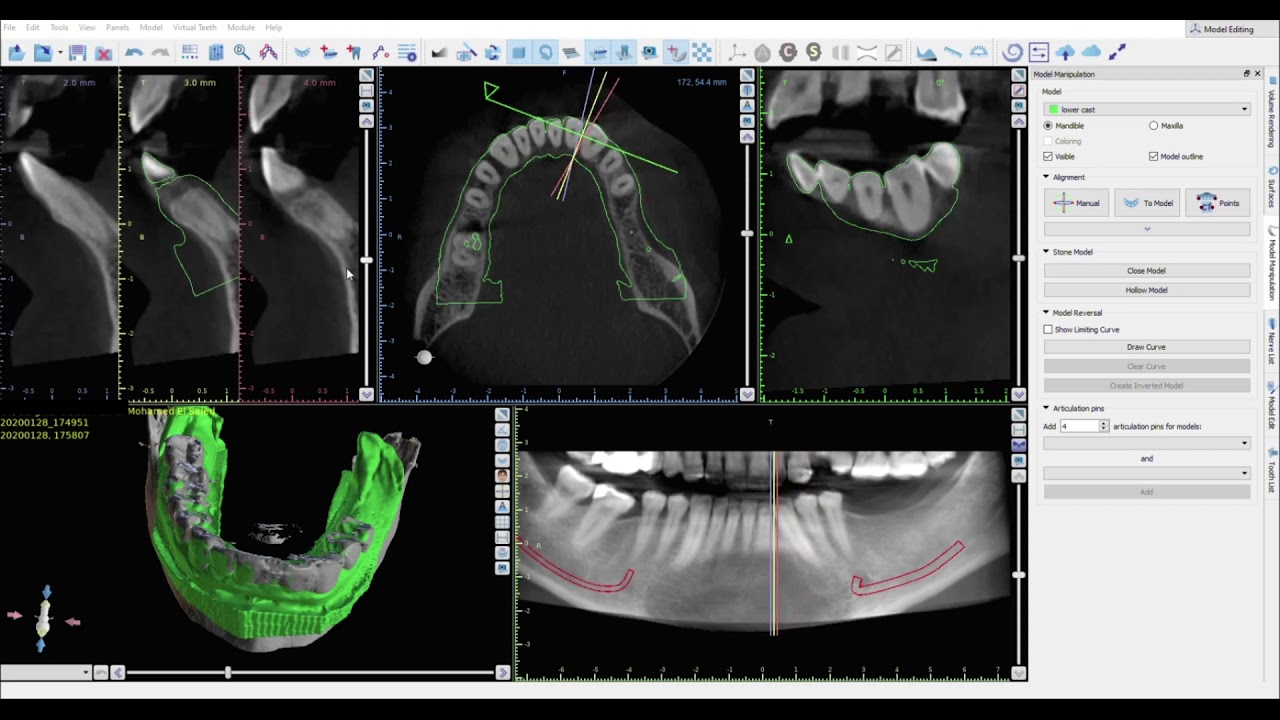Open the Panels menu
Screen dimensions: 1280x720
pos(117,27)
